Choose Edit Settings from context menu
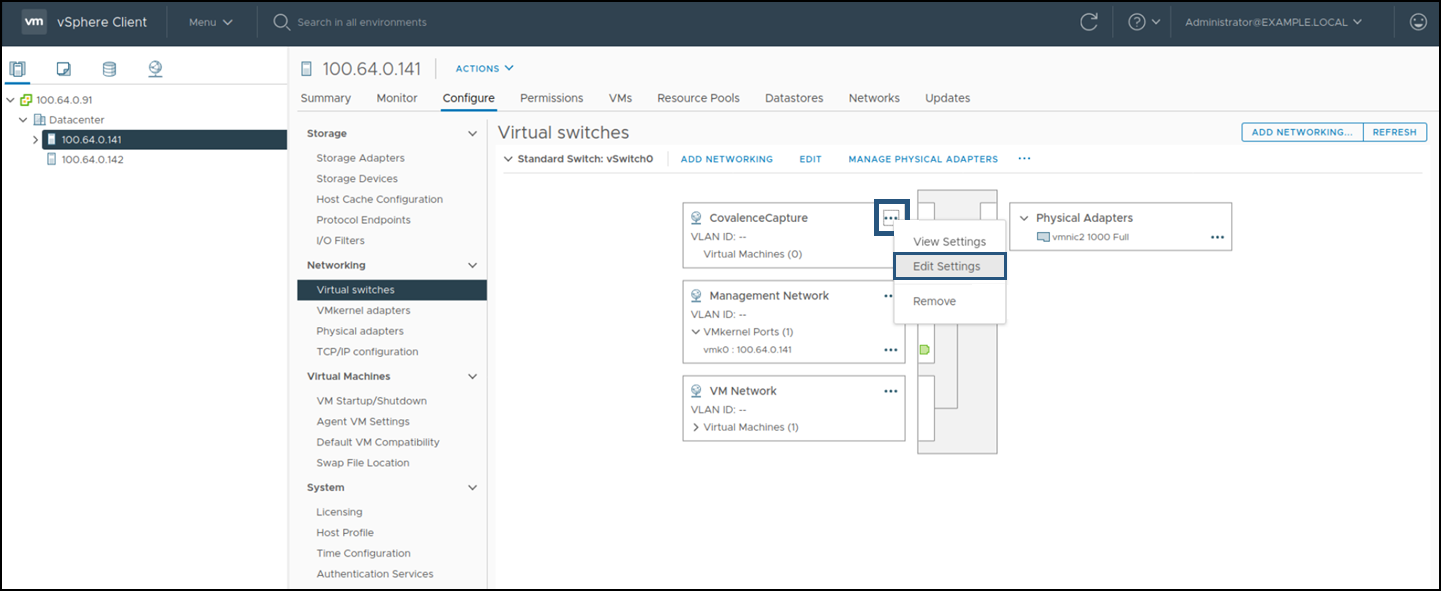This screenshot has width=1441, height=591. pos(949,266)
